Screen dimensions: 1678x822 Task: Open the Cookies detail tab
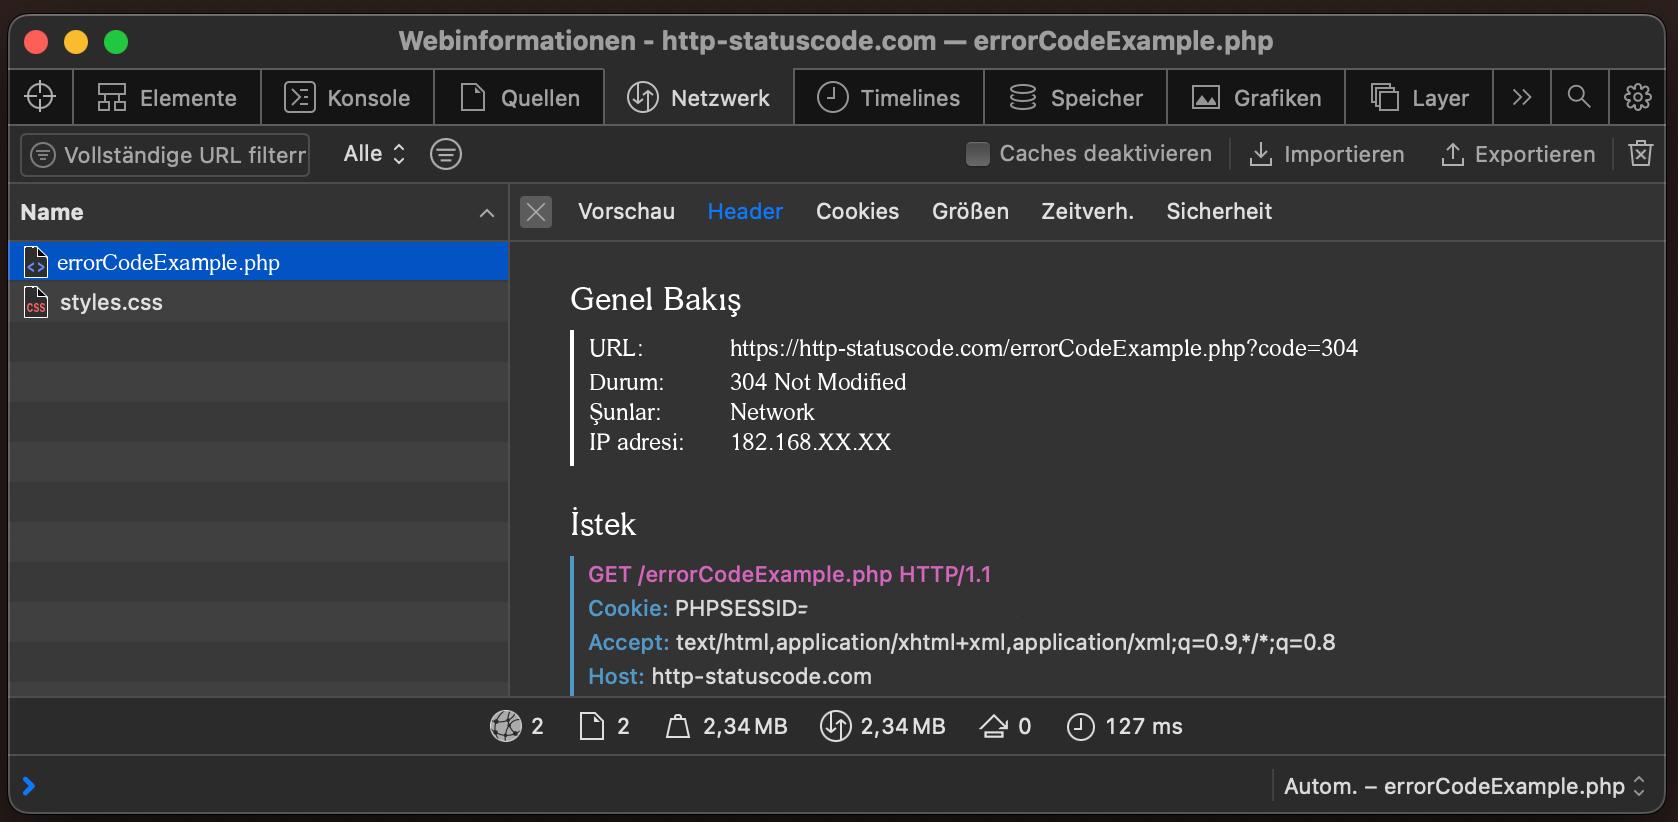(857, 212)
